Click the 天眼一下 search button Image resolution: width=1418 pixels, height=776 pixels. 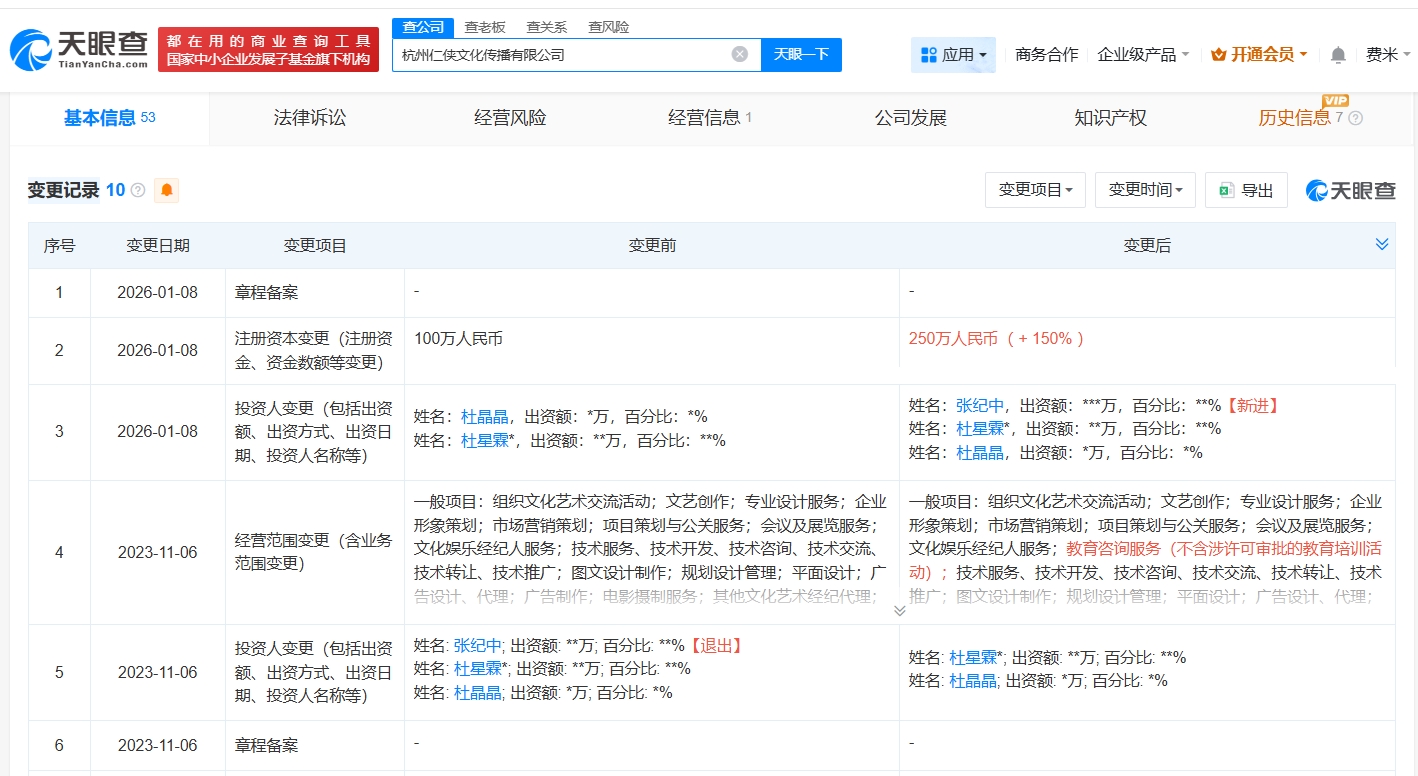point(801,54)
